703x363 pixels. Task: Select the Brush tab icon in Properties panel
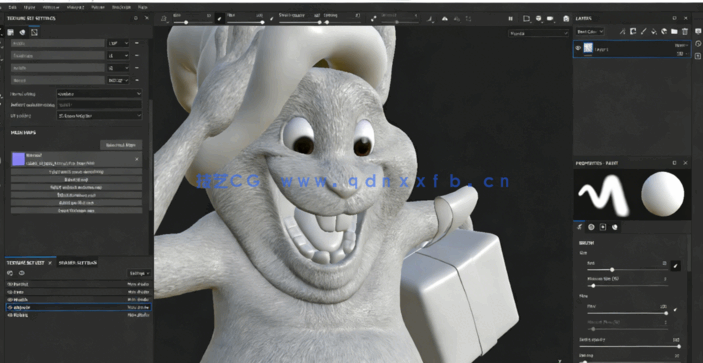[x=579, y=227]
